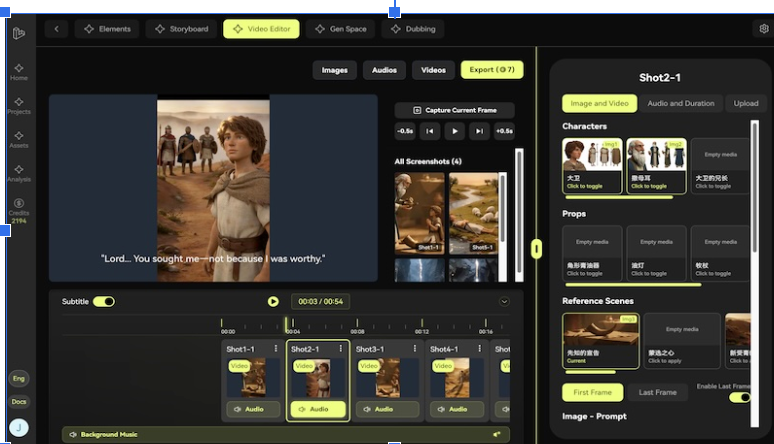
Task: Step back 0.5s in the preview
Action: [x=405, y=131]
